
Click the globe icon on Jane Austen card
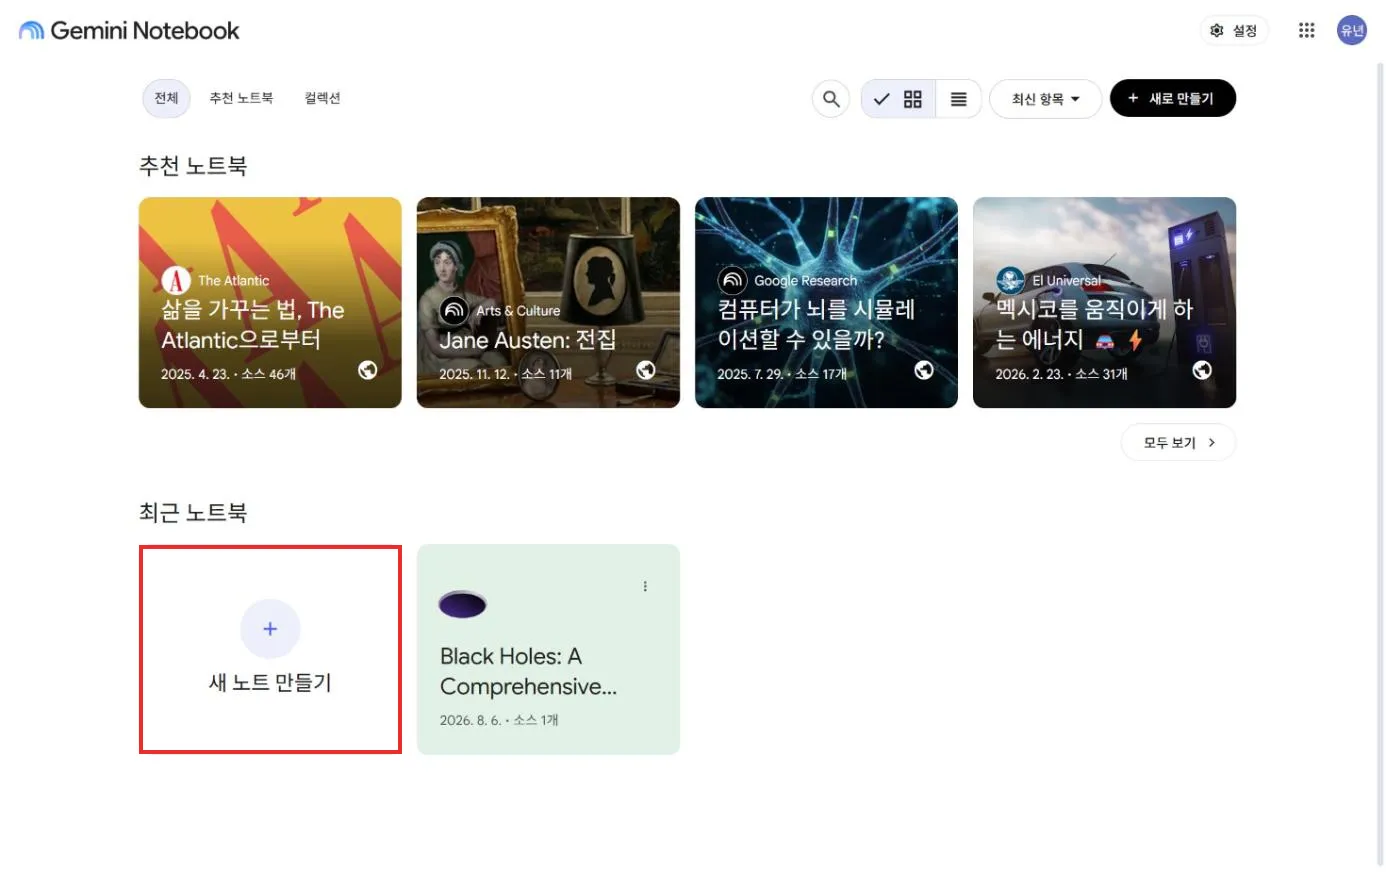(646, 370)
